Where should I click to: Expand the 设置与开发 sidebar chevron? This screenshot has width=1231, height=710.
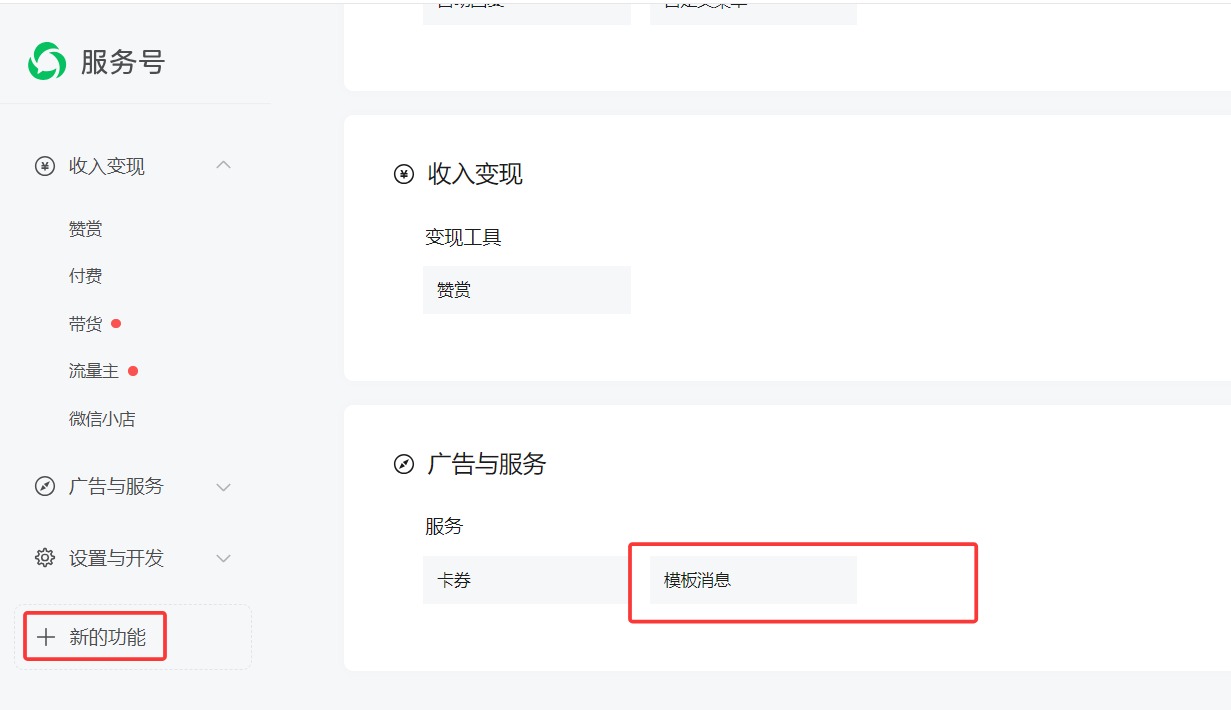point(224,558)
